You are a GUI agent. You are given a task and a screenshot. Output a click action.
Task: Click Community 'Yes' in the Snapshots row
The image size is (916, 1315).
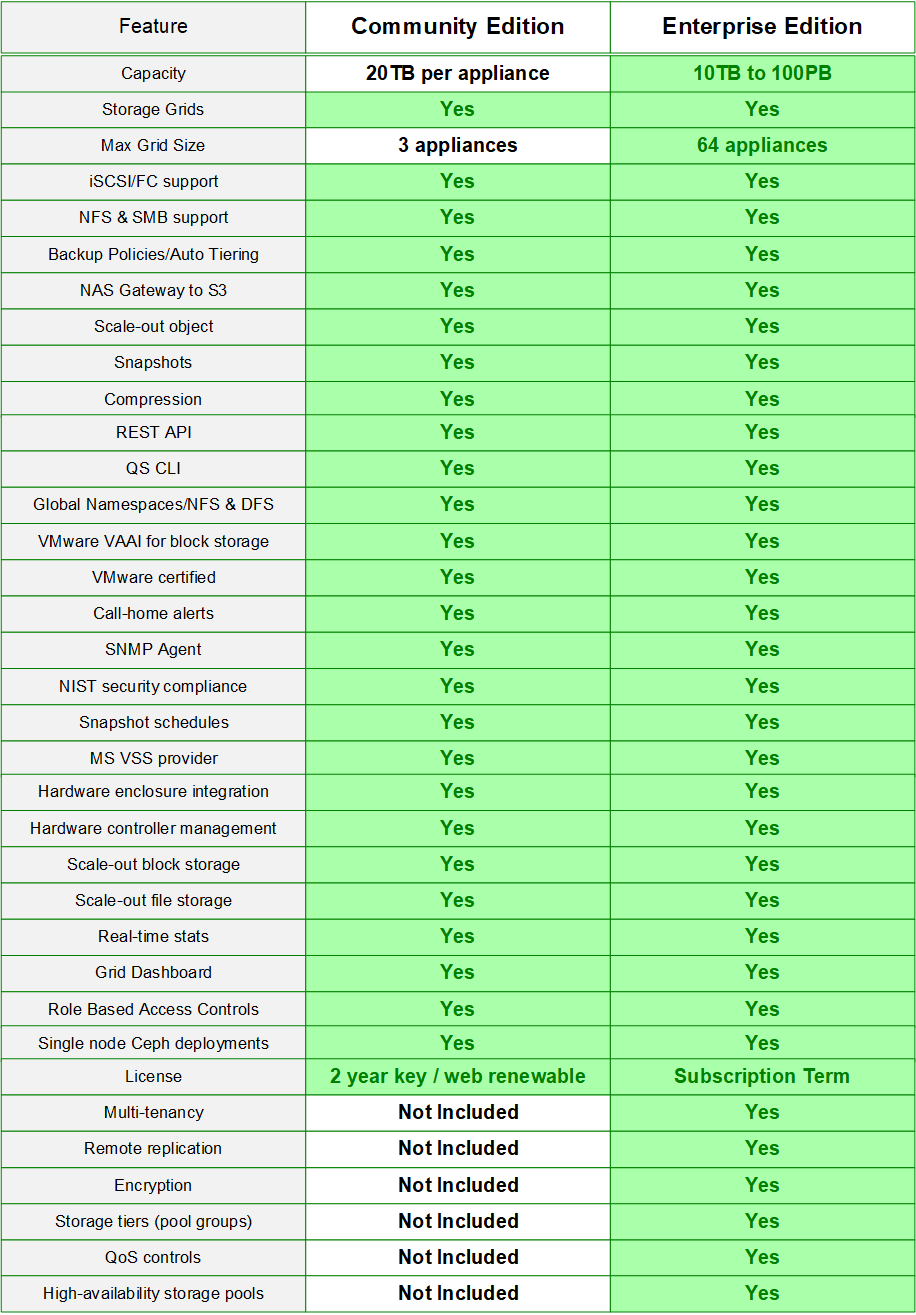(x=457, y=362)
